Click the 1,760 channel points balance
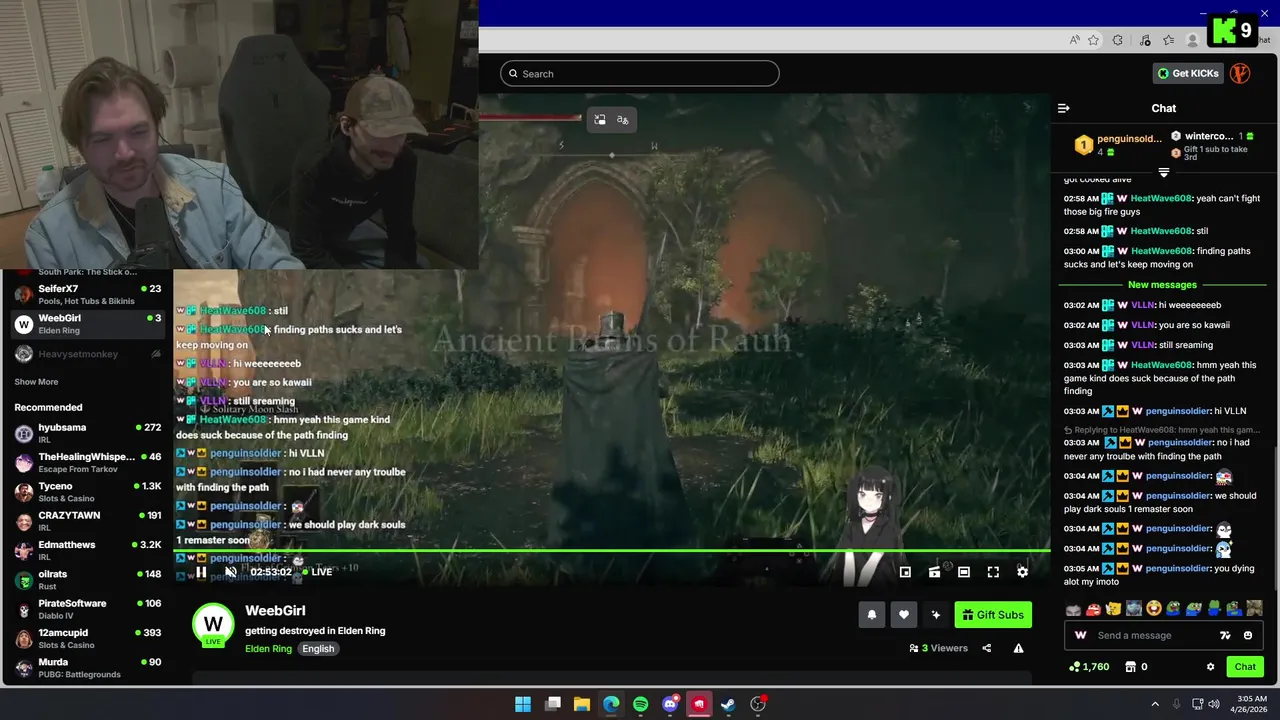This screenshot has width=1280, height=720. pos(1089,667)
